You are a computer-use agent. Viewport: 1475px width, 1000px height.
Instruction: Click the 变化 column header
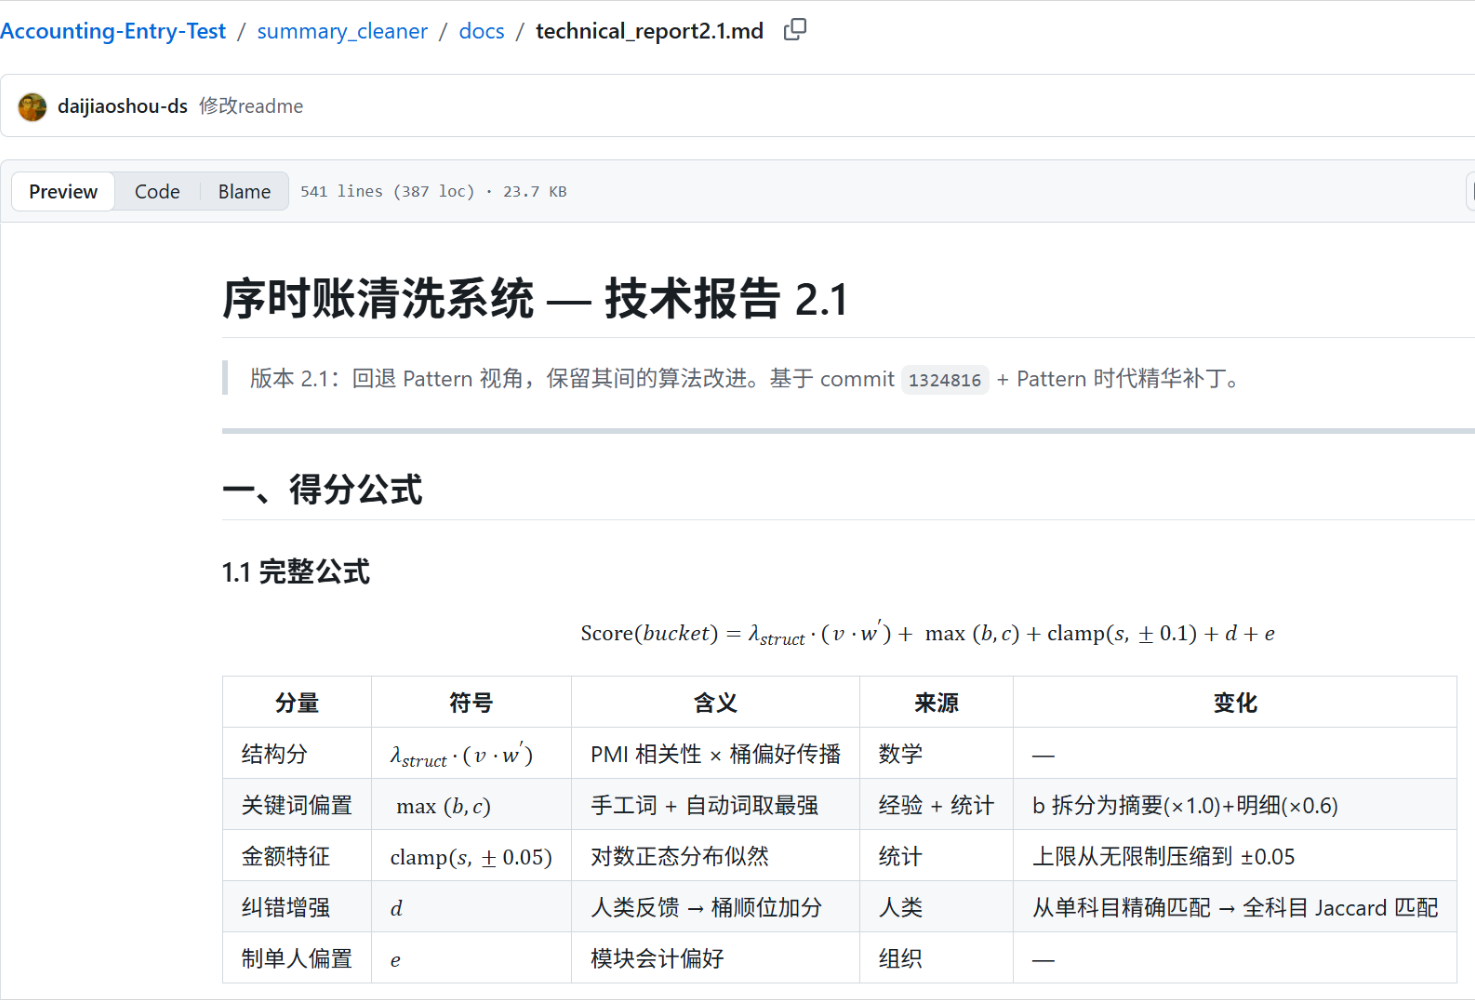[1235, 702]
